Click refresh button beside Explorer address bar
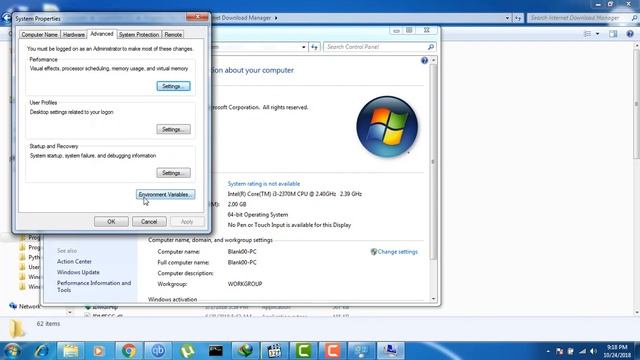This screenshot has height=360, width=640. coord(518,18)
